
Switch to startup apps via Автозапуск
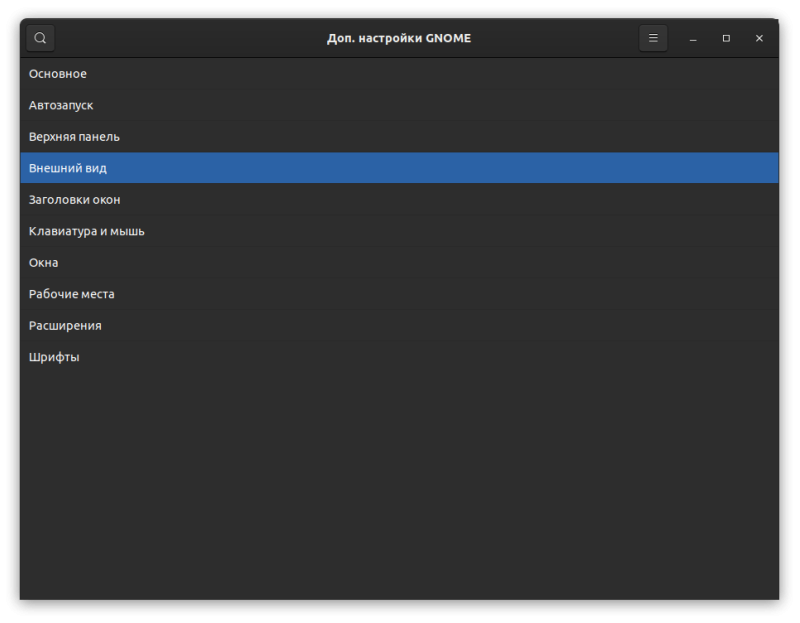click(x=399, y=105)
